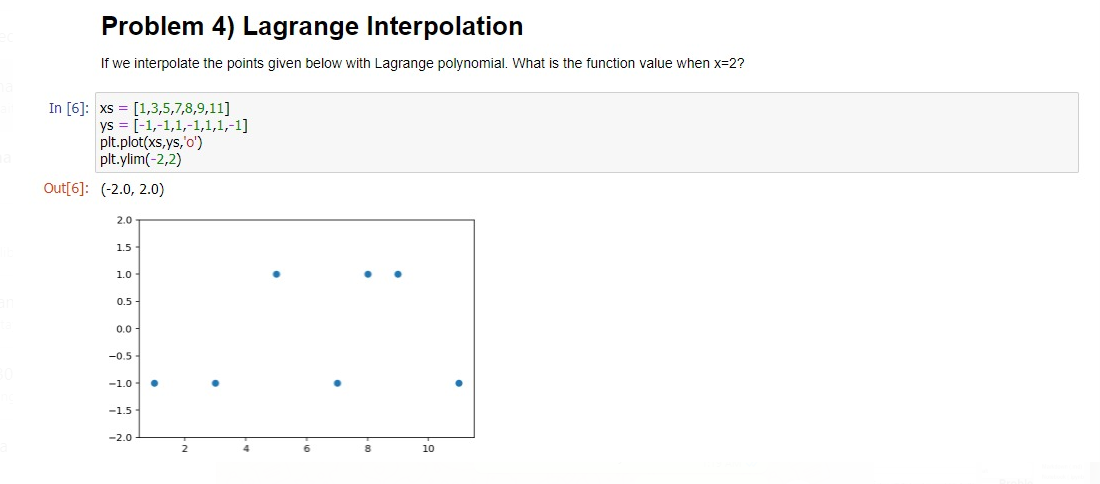Click the Problem 4 Lagrange Interpolation heading

(311, 27)
